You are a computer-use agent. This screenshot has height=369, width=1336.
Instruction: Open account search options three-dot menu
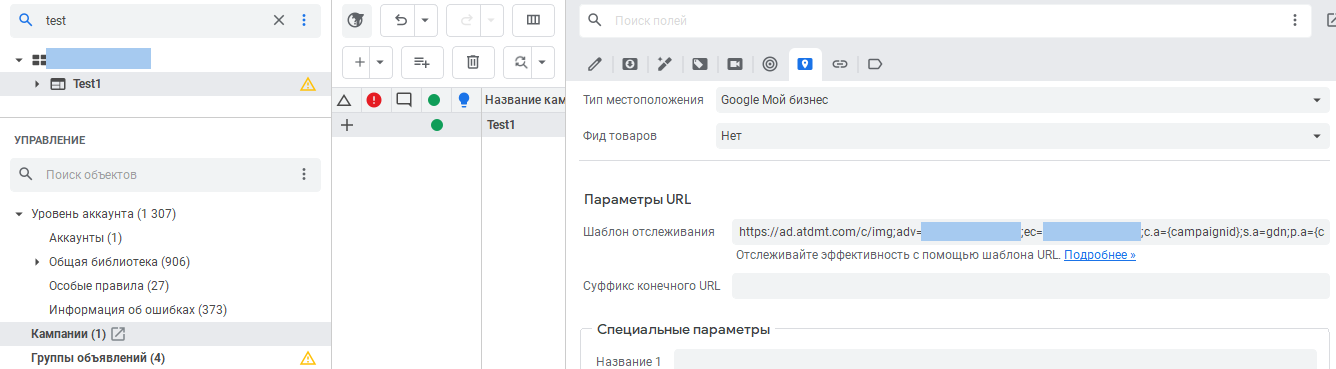click(x=305, y=20)
